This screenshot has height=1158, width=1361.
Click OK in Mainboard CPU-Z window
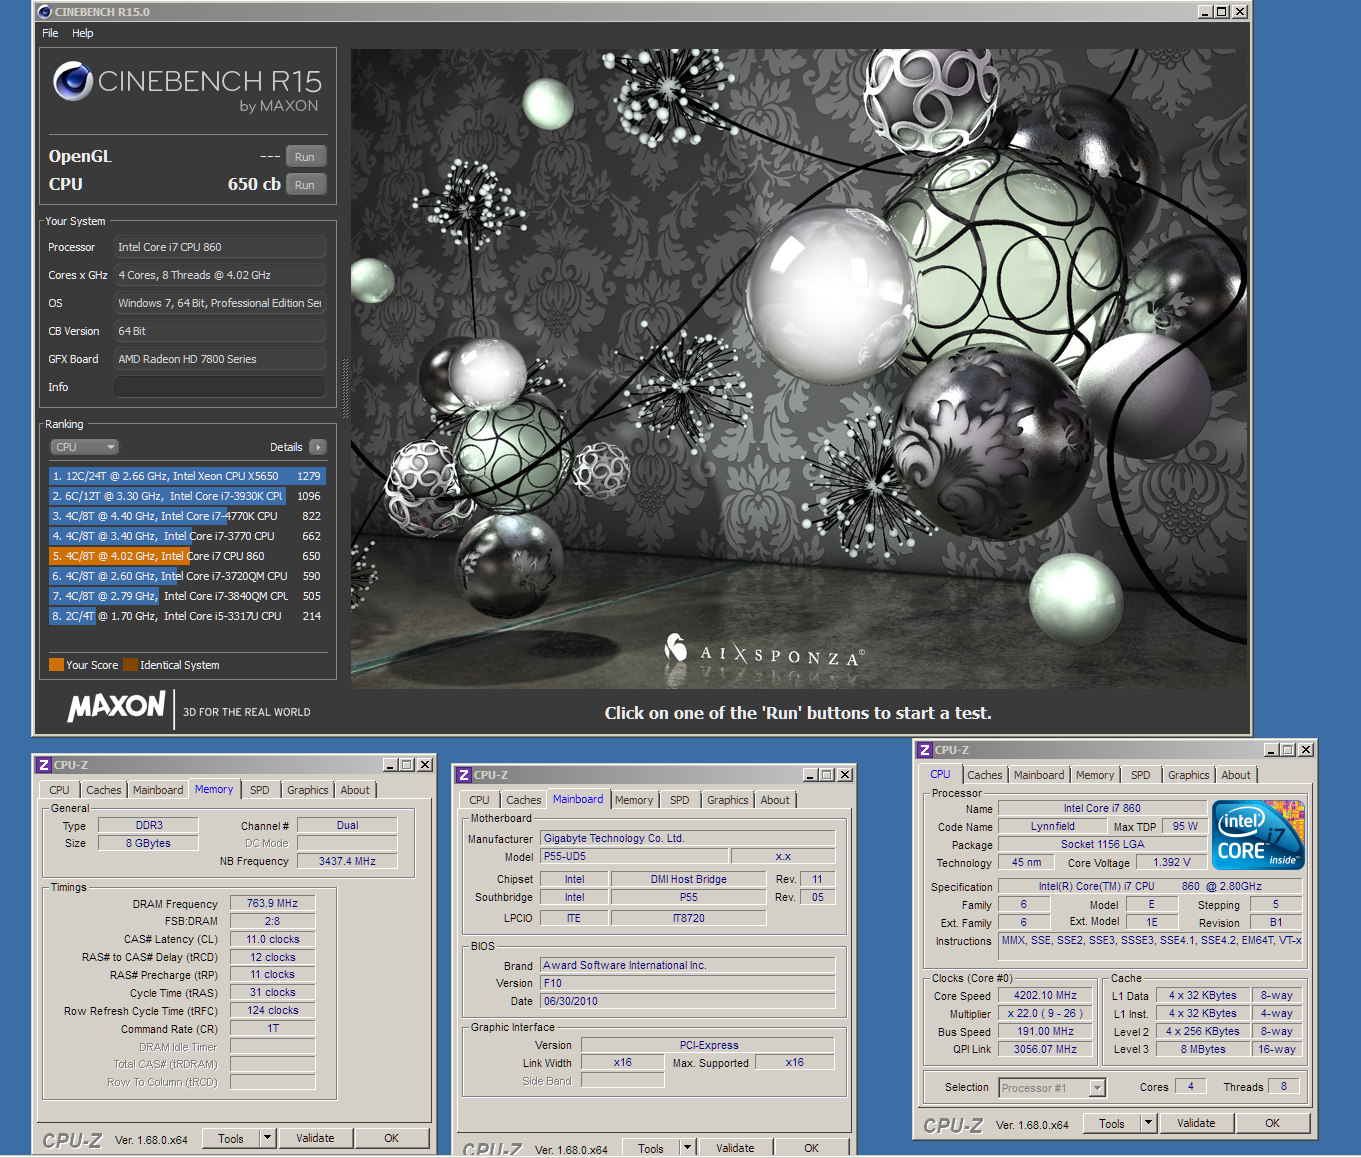812,1148
